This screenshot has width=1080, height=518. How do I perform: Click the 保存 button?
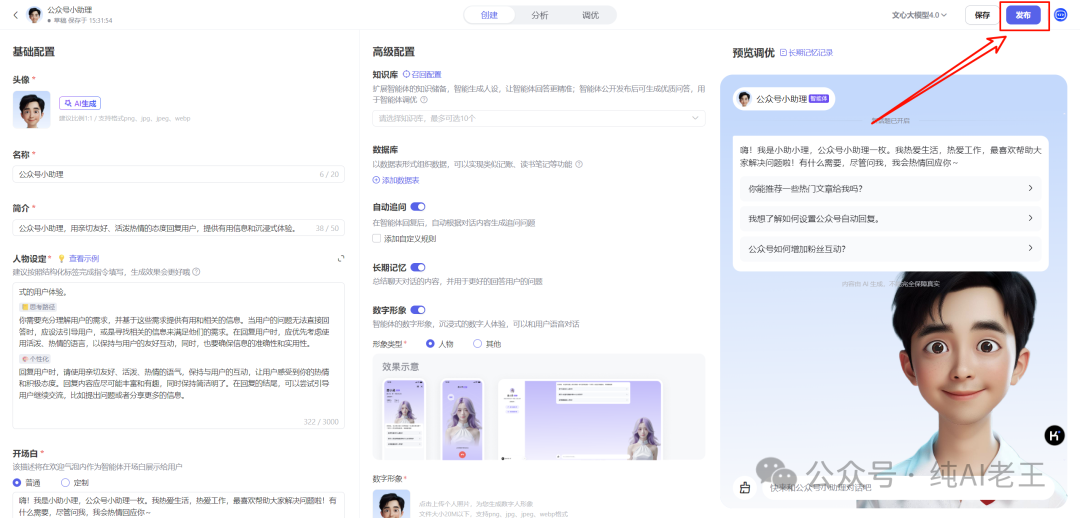pyautogui.click(x=982, y=15)
